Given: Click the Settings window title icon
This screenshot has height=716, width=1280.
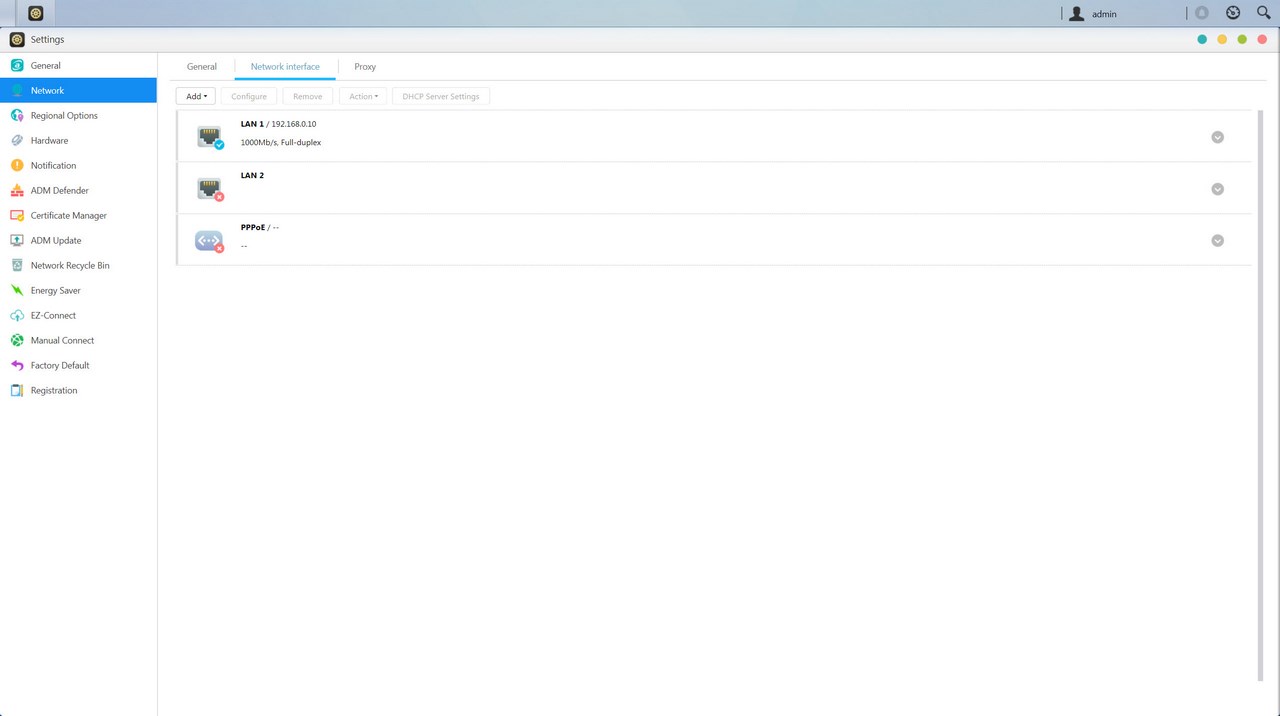Looking at the screenshot, I should pyautogui.click(x=17, y=40).
